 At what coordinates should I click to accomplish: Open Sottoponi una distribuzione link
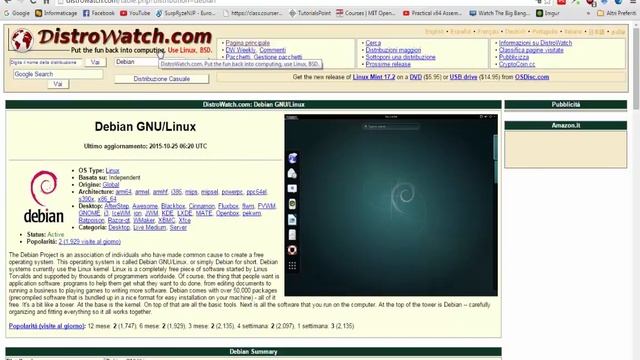(x=400, y=57)
